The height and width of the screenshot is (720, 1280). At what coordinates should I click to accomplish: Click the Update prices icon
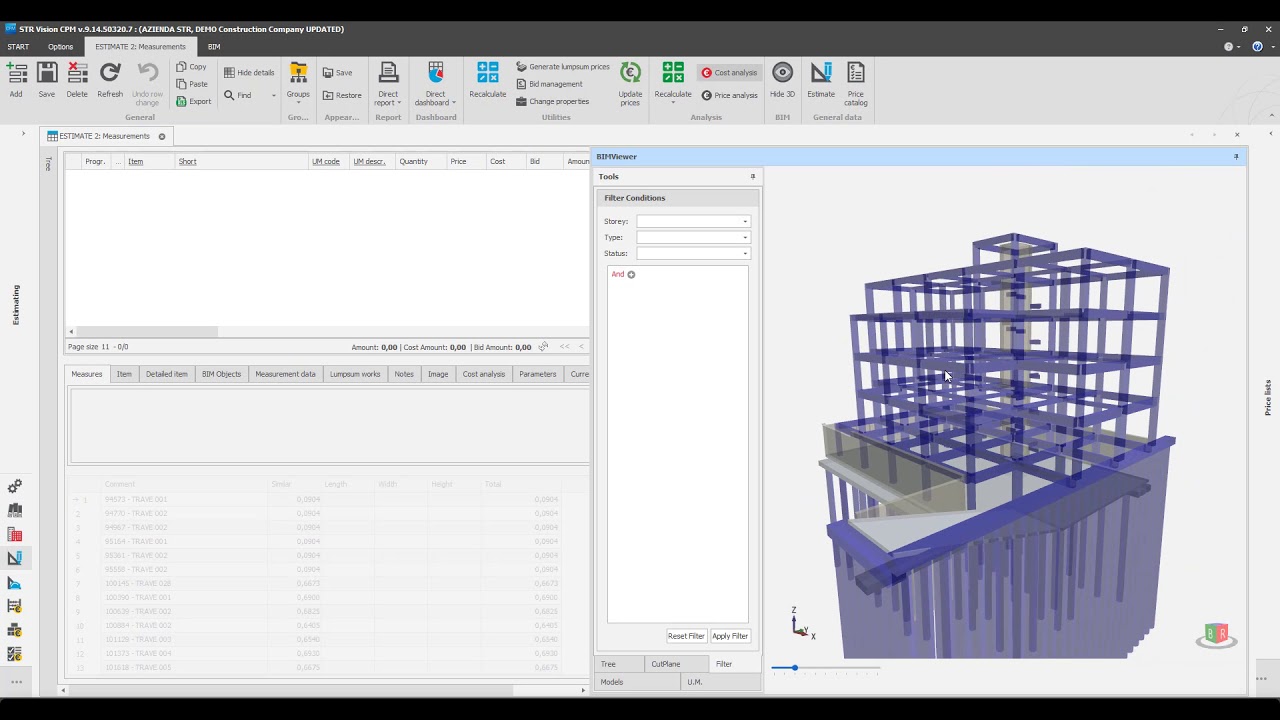pyautogui.click(x=630, y=73)
